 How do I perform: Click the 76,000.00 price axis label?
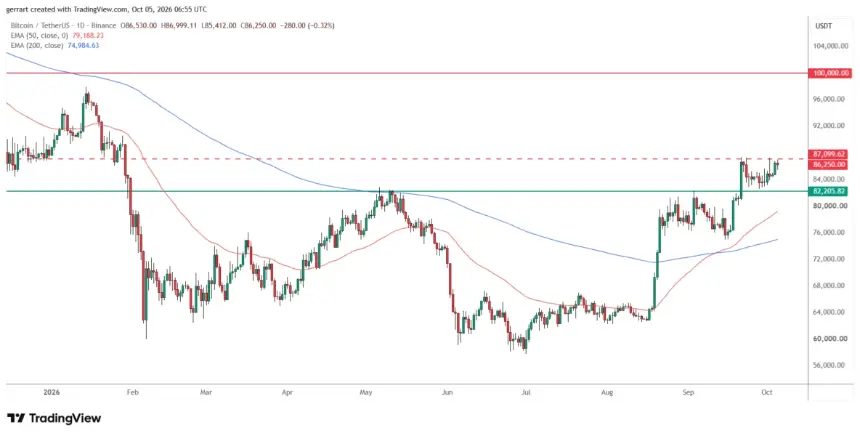[831, 233]
